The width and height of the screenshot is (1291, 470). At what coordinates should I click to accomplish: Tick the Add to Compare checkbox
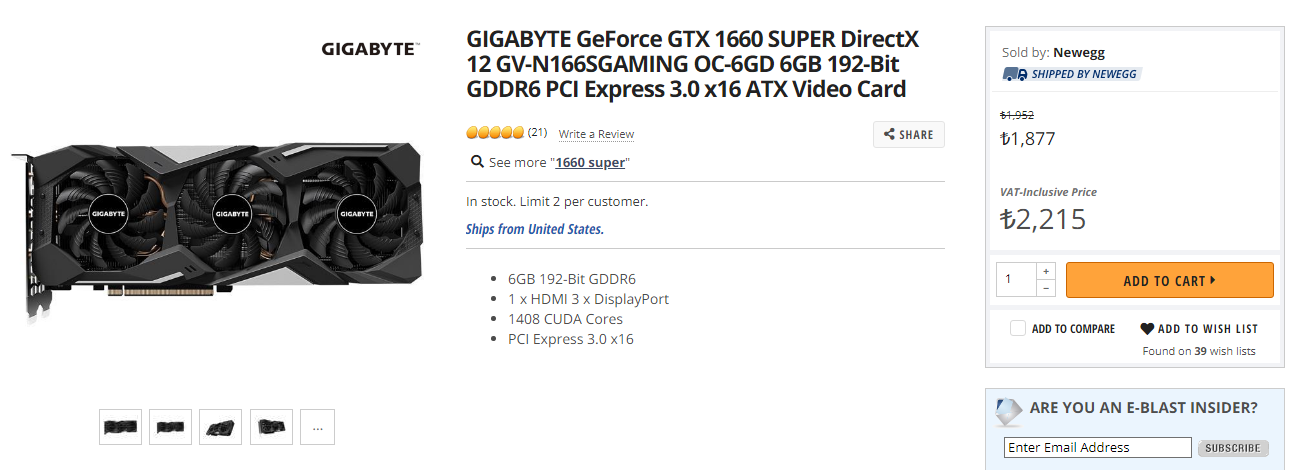click(1018, 328)
